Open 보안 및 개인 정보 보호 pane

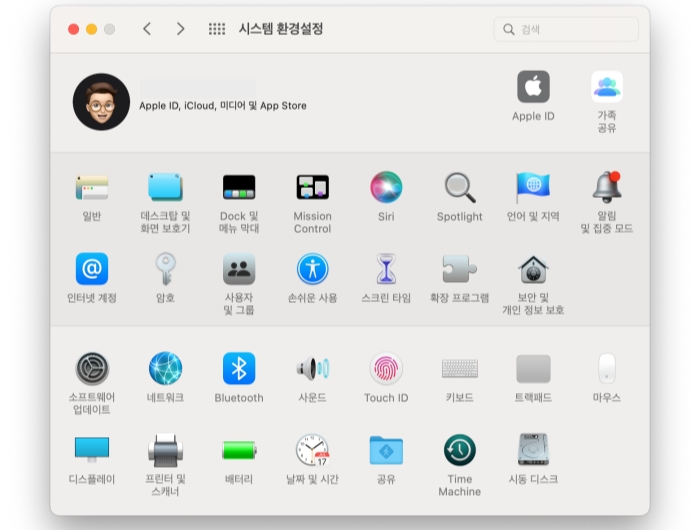533,269
